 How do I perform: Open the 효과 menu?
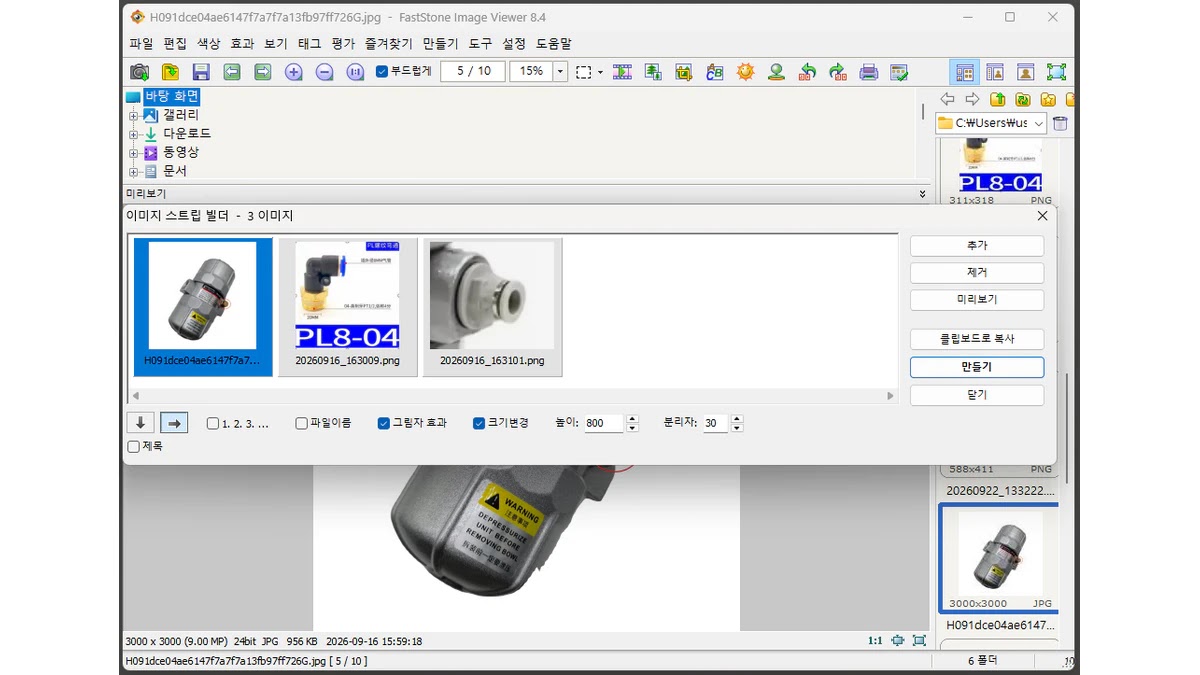242,44
